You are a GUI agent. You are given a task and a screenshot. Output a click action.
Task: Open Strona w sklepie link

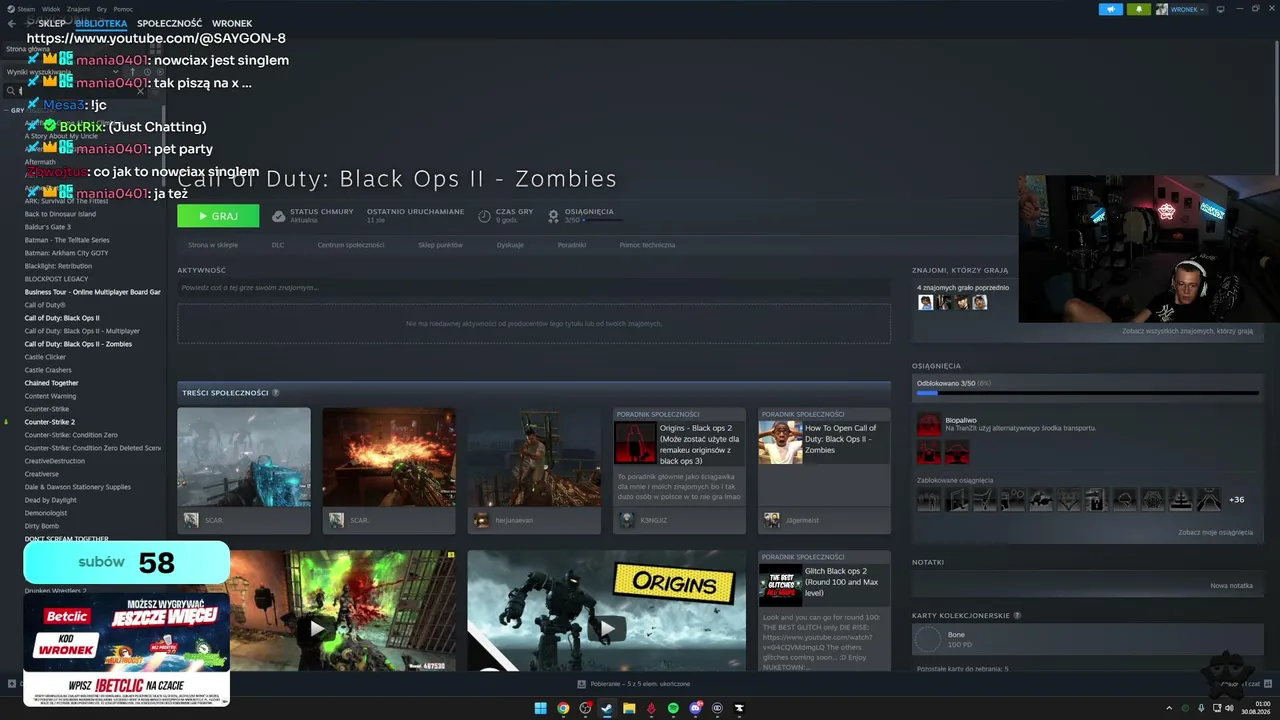click(x=213, y=245)
